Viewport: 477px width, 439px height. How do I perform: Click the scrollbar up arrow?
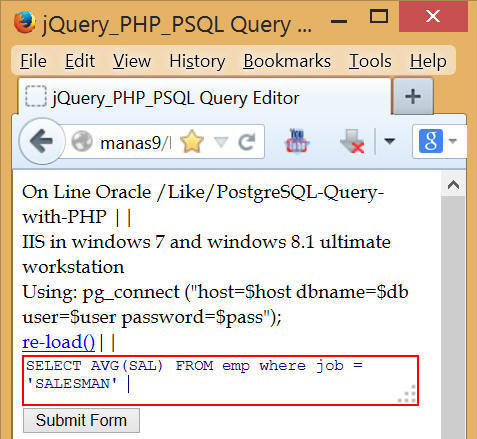[x=453, y=185]
